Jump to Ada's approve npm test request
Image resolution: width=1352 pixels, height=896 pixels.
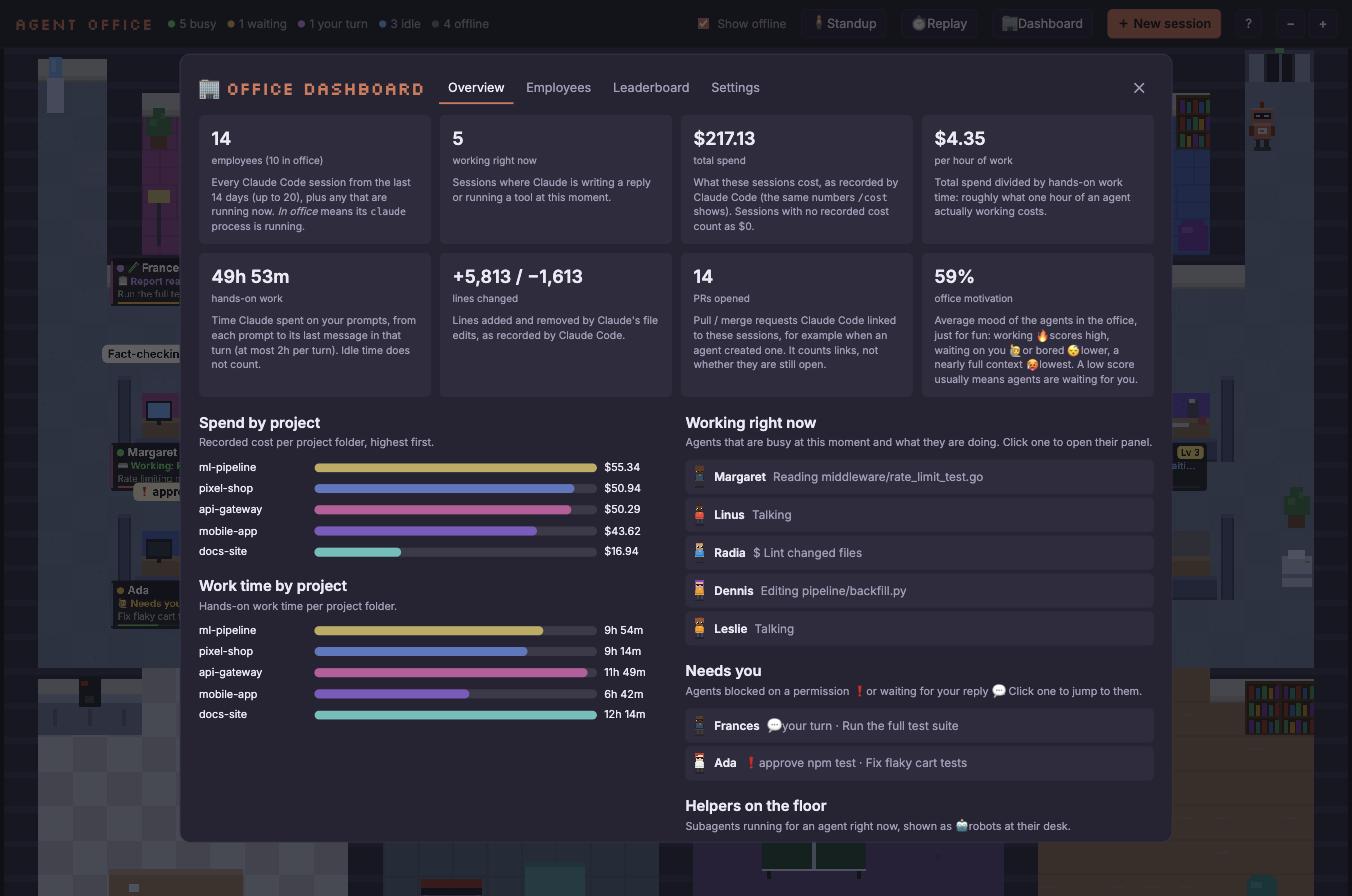pyautogui.click(x=919, y=763)
